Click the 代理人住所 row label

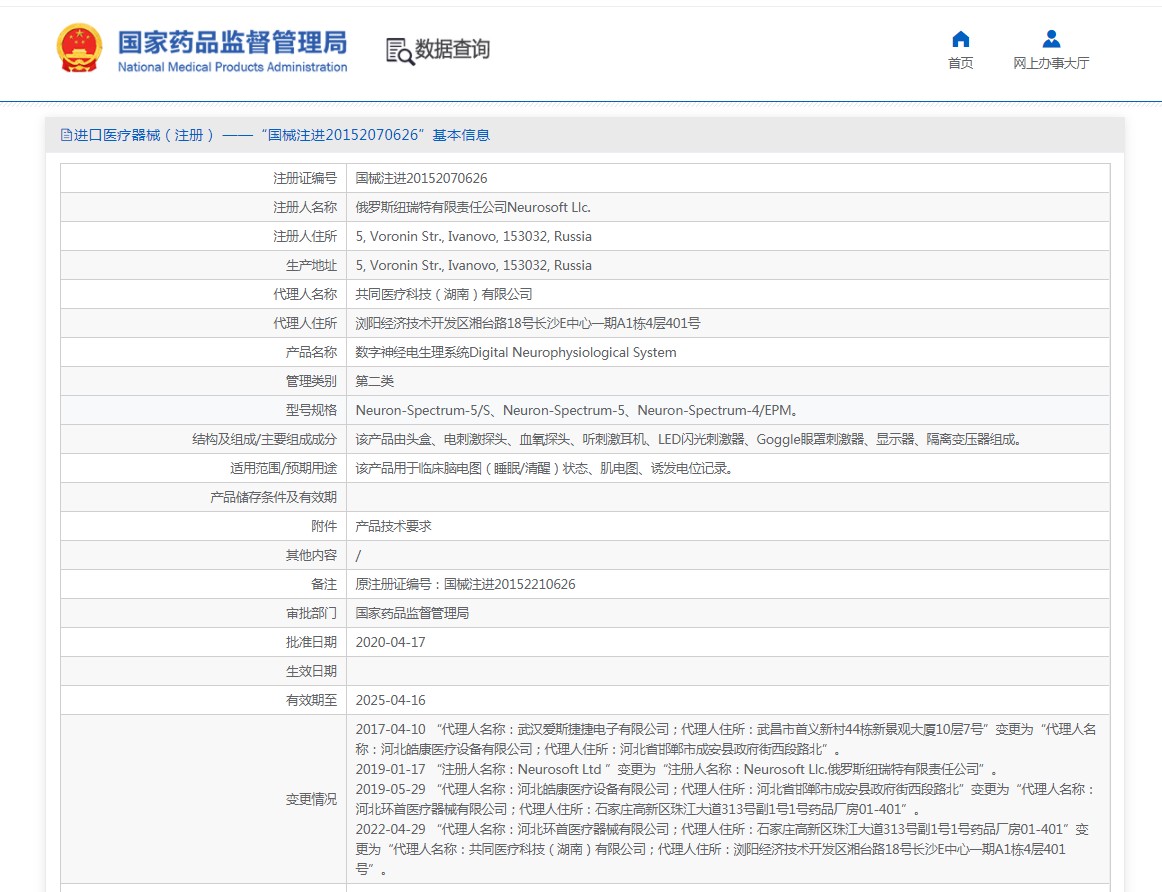[x=305, y=323]
